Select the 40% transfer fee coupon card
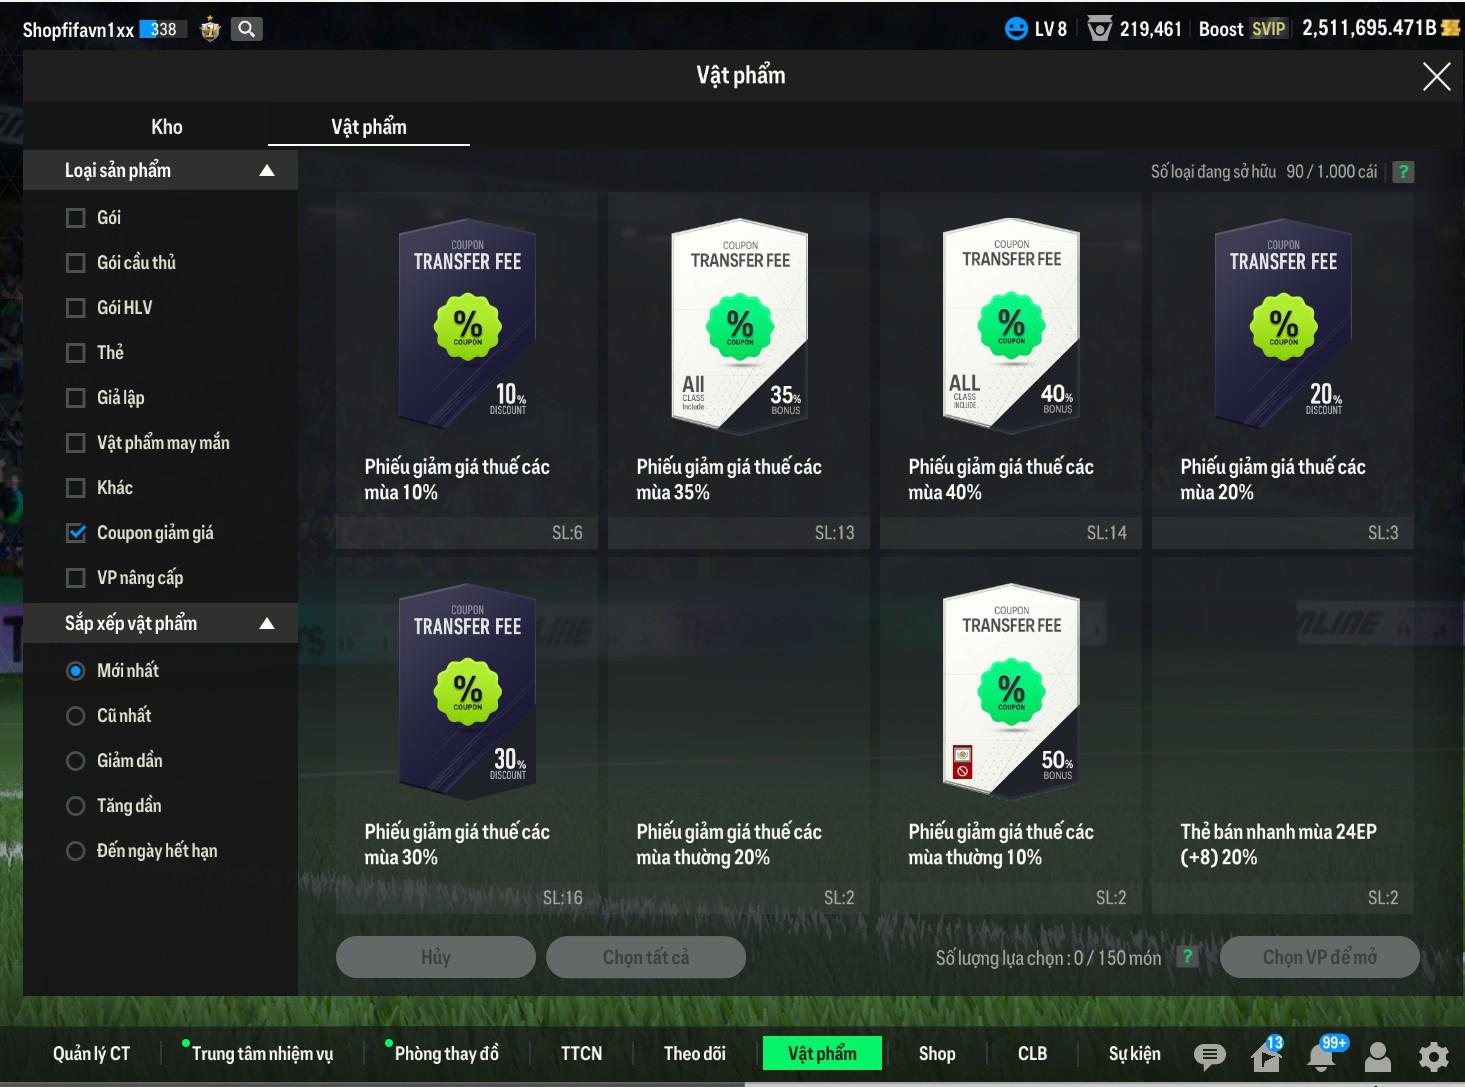Image resolution: width=1465 pixels, height=1087 pixels. (x=1011, y=370)
